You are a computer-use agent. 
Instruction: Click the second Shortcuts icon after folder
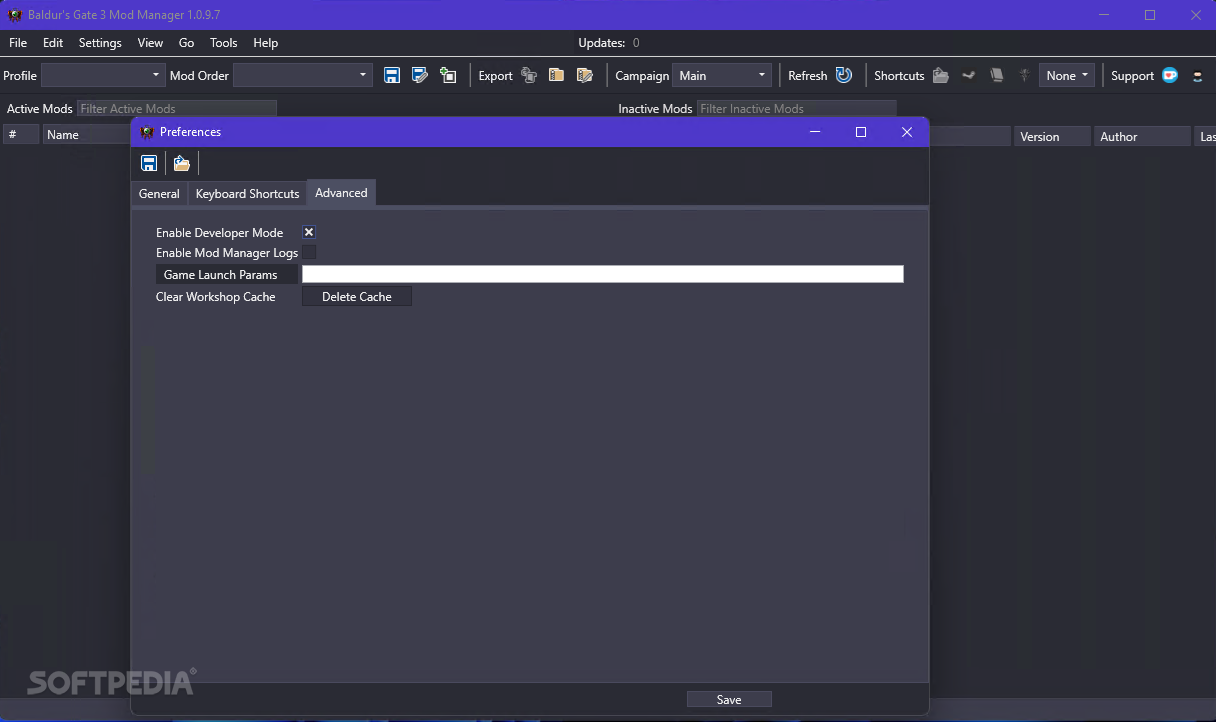point(968,75)
